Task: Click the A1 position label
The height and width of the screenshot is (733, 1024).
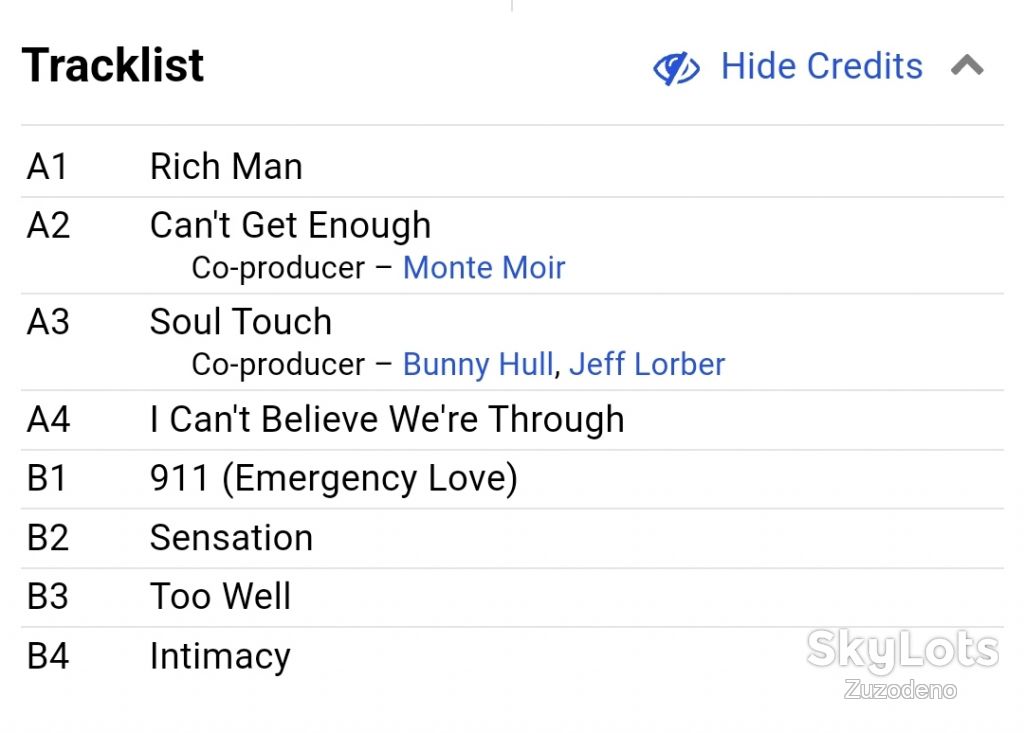Action: 47,166
